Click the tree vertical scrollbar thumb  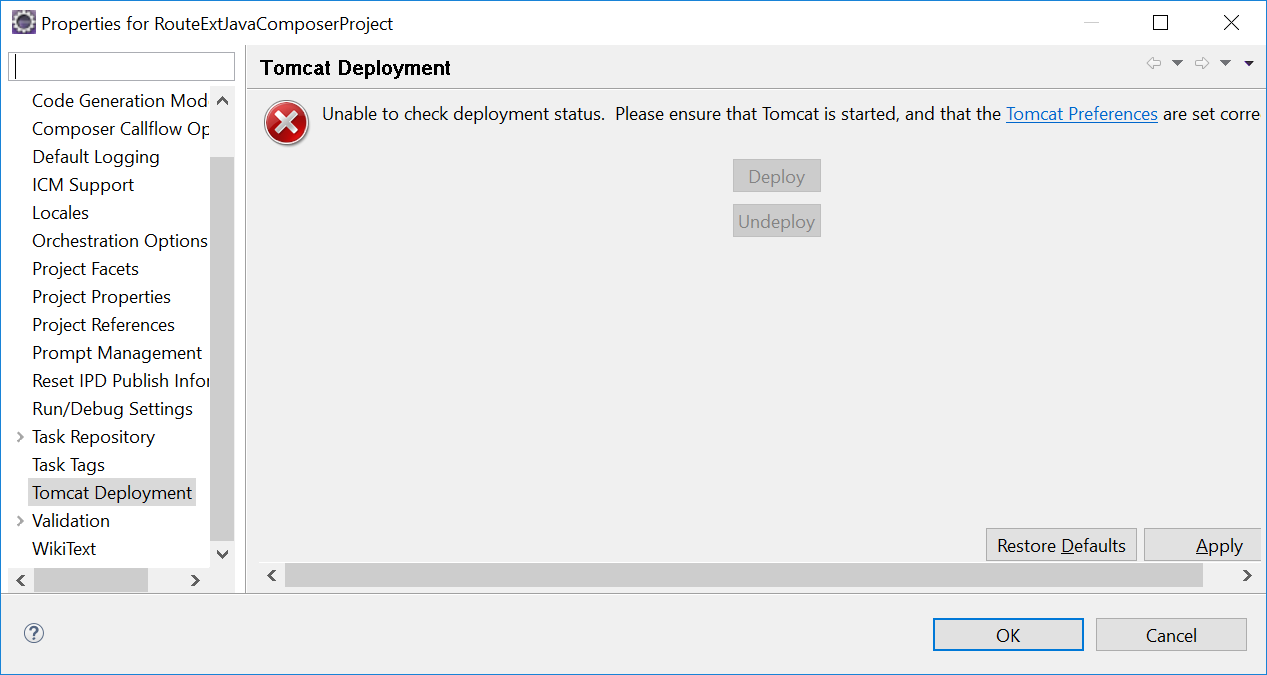tap(222, 348)
